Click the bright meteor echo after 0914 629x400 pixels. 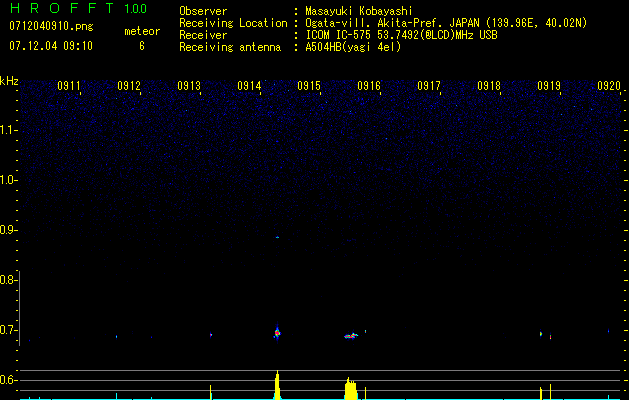277,333
